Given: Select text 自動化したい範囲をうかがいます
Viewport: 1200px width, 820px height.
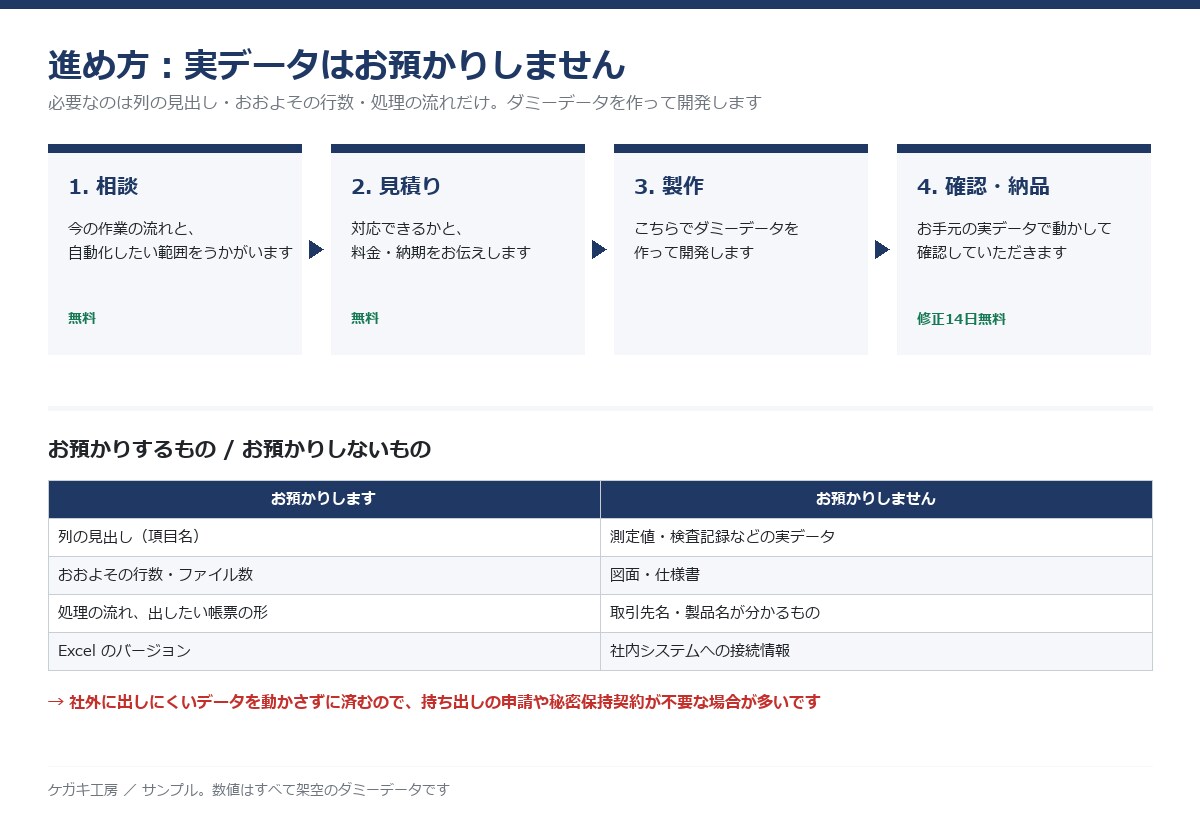Looking at the screenshot, I should pos(180,252).
